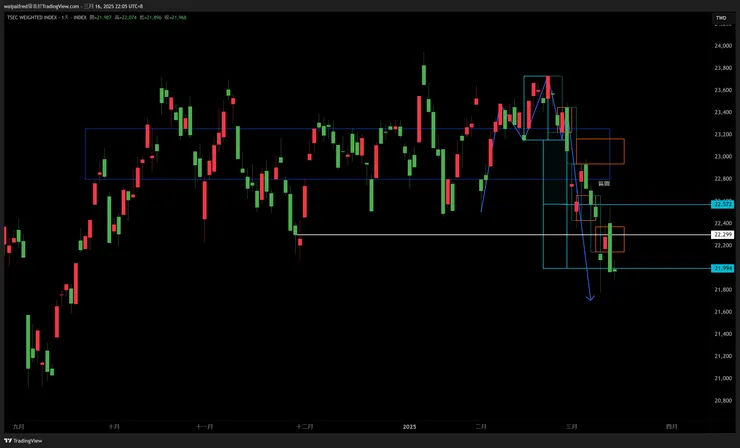740x448 pixels.
Task: Select the 21,994 cyan price label
Action: pyautogui.click(x=723, y=268)
